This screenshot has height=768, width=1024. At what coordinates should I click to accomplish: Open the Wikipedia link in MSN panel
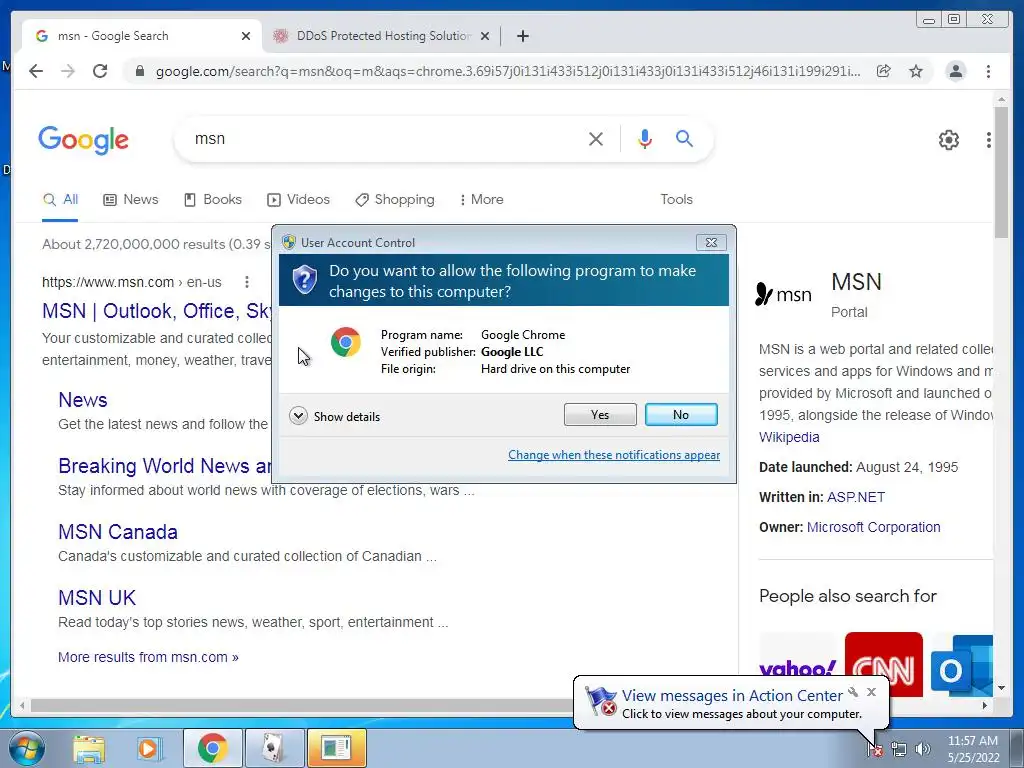(x=789, y=437)
